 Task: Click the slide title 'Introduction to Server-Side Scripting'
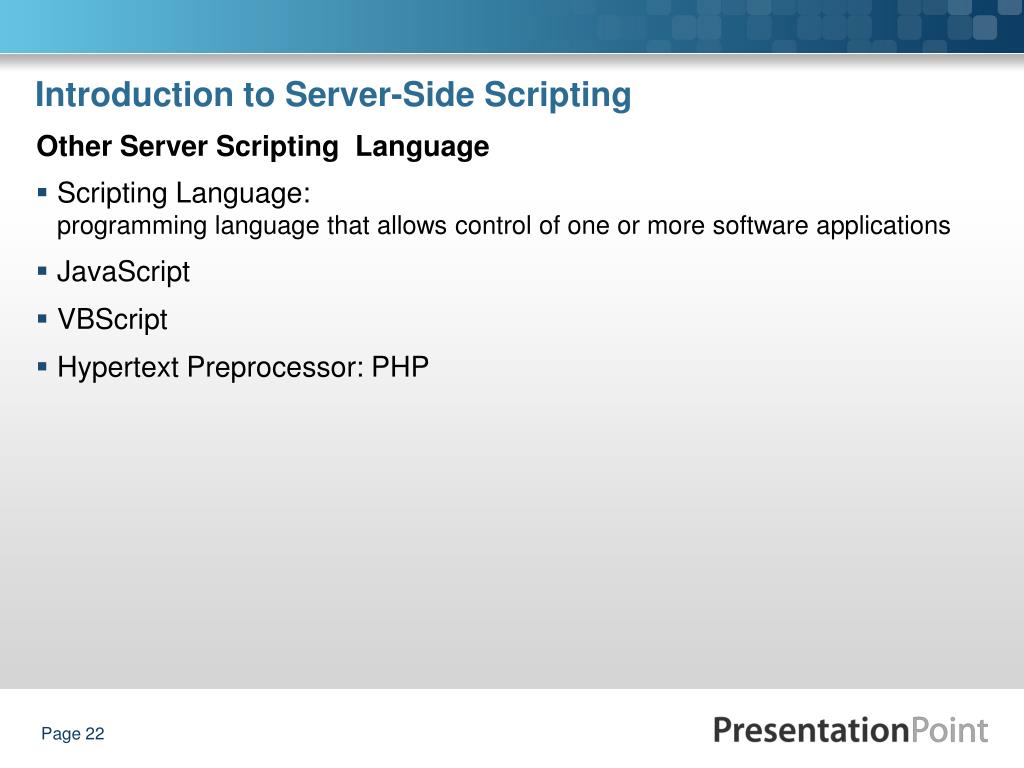[333, 95]
